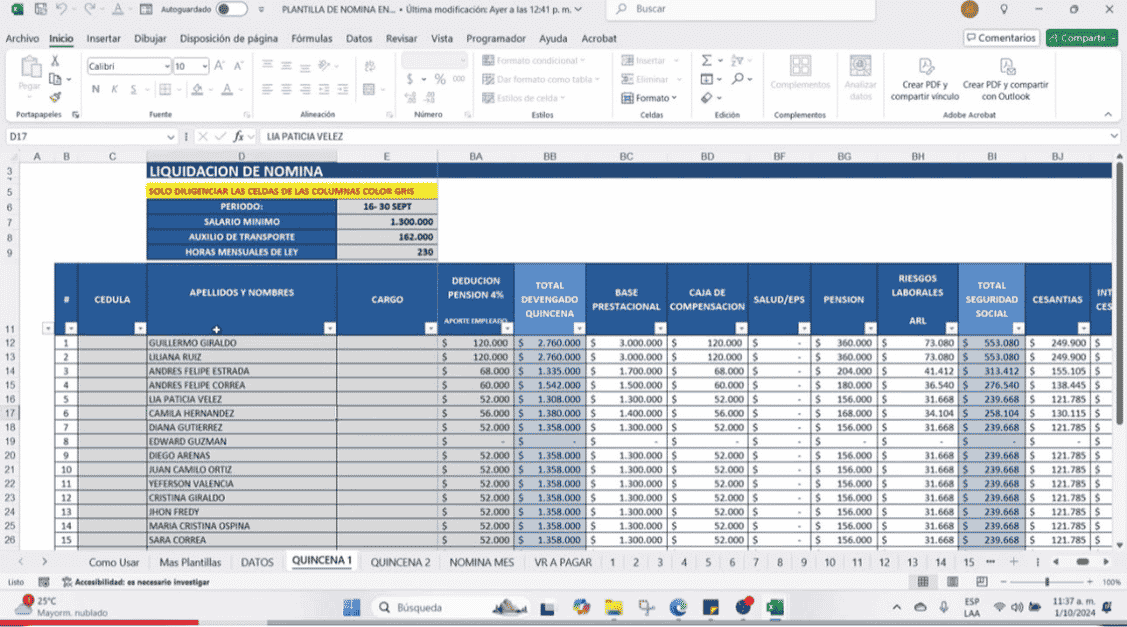
Task: Expand the formula bar chevron
Action: tap(1113, 136)
